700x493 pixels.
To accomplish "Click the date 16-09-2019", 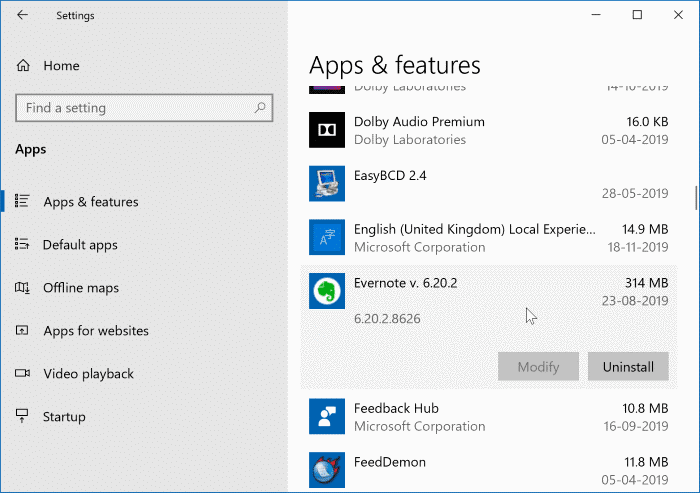I will click(636, 426).
